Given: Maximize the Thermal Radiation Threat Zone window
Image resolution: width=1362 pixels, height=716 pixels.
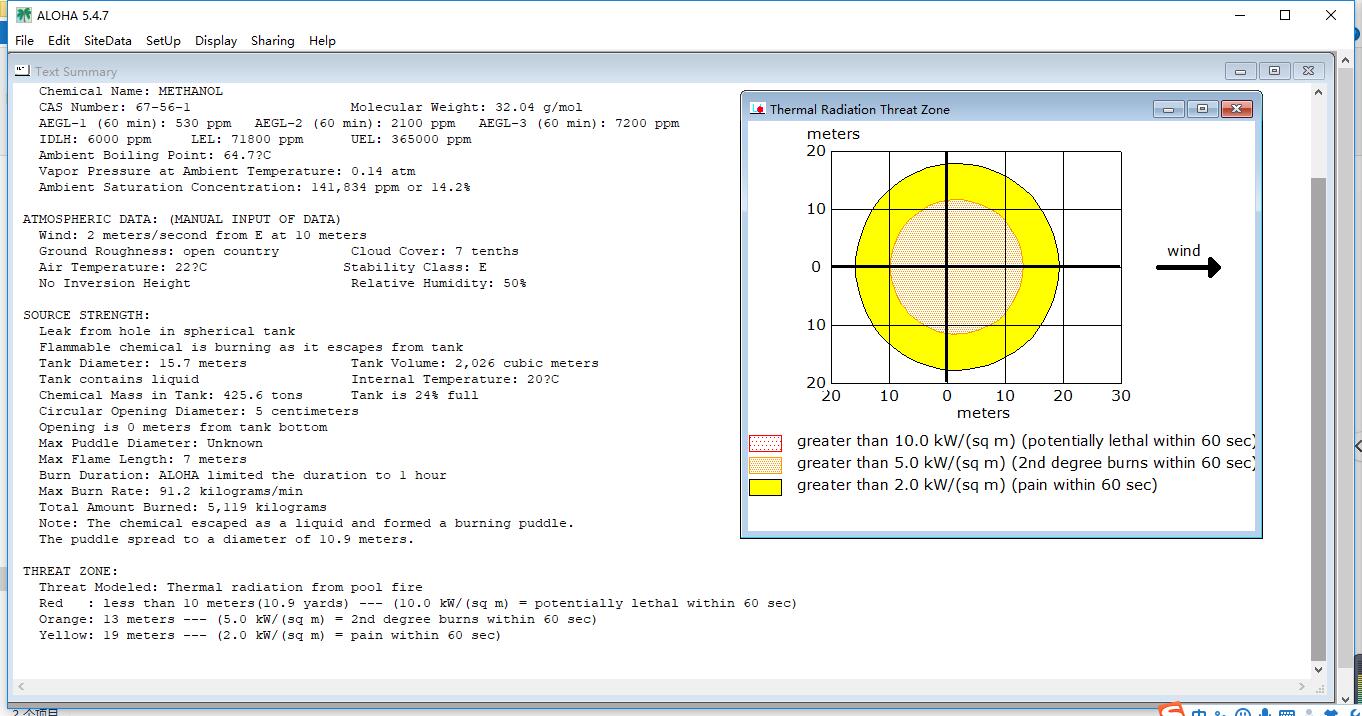Looking at the screenshot, I should click(1202, 109).
